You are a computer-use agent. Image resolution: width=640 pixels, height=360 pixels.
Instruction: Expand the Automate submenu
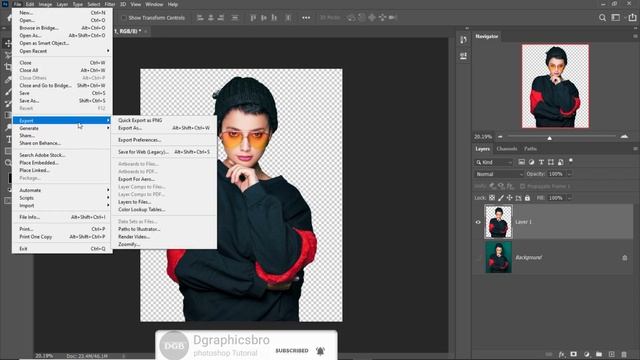tap(62, 190)
